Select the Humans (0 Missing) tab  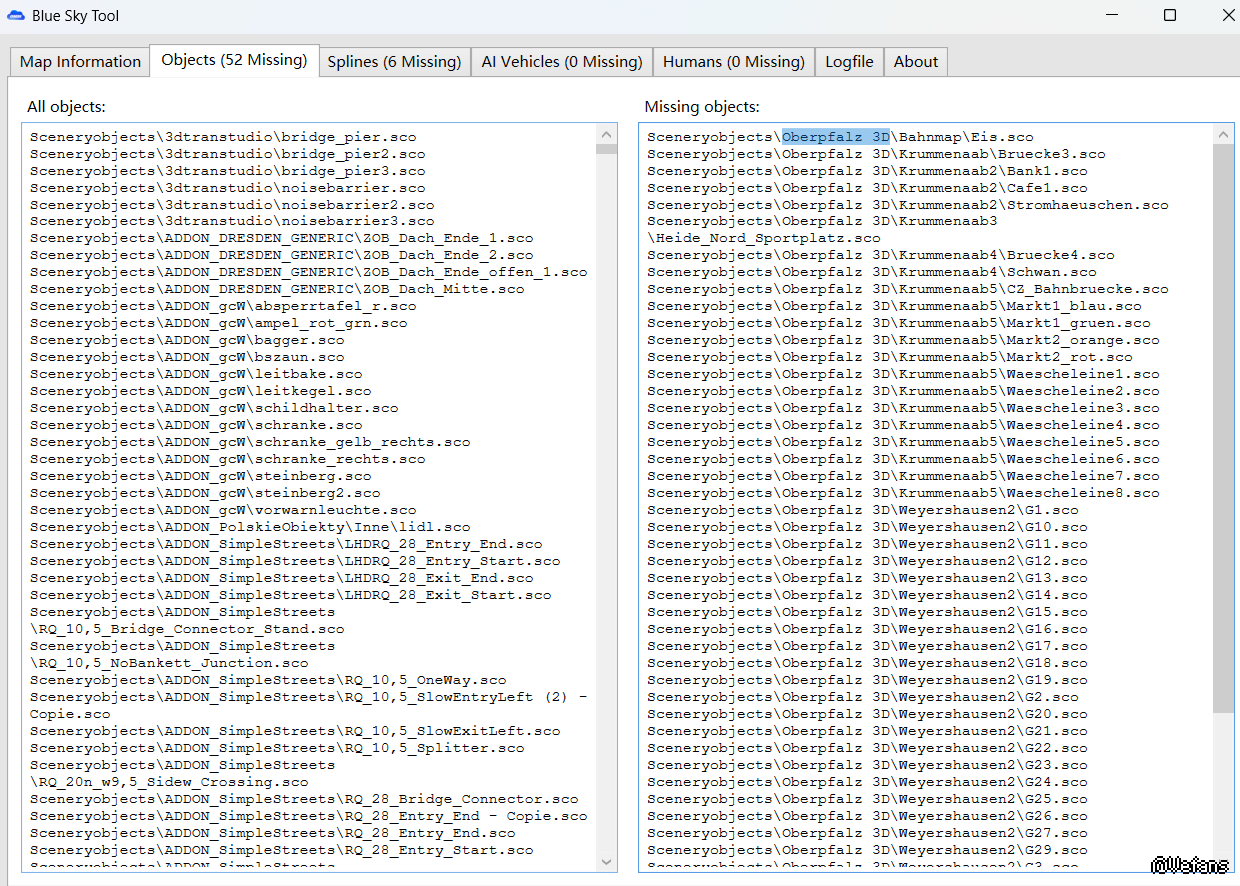[x=733, y=62]
